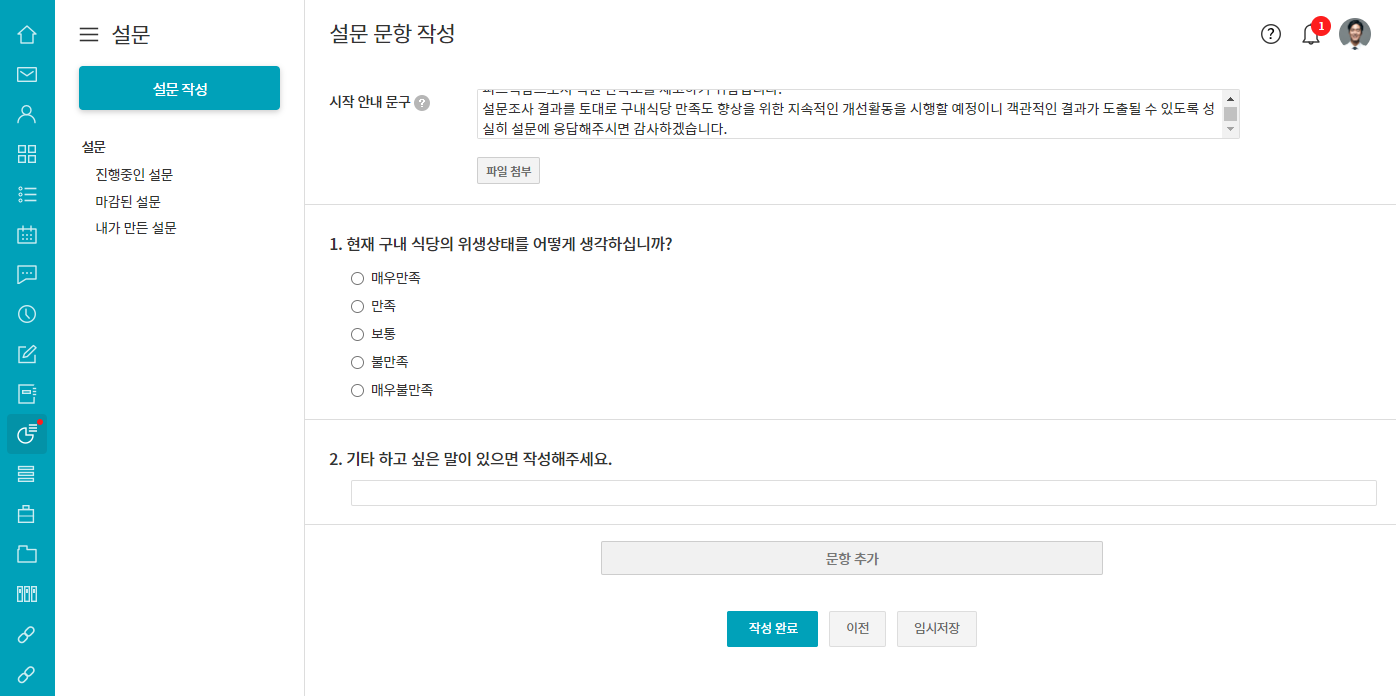Toggle the hamburger menu next to 설문
The width and height of the screenshot is (1396, 696).
[x=89, y=35]
